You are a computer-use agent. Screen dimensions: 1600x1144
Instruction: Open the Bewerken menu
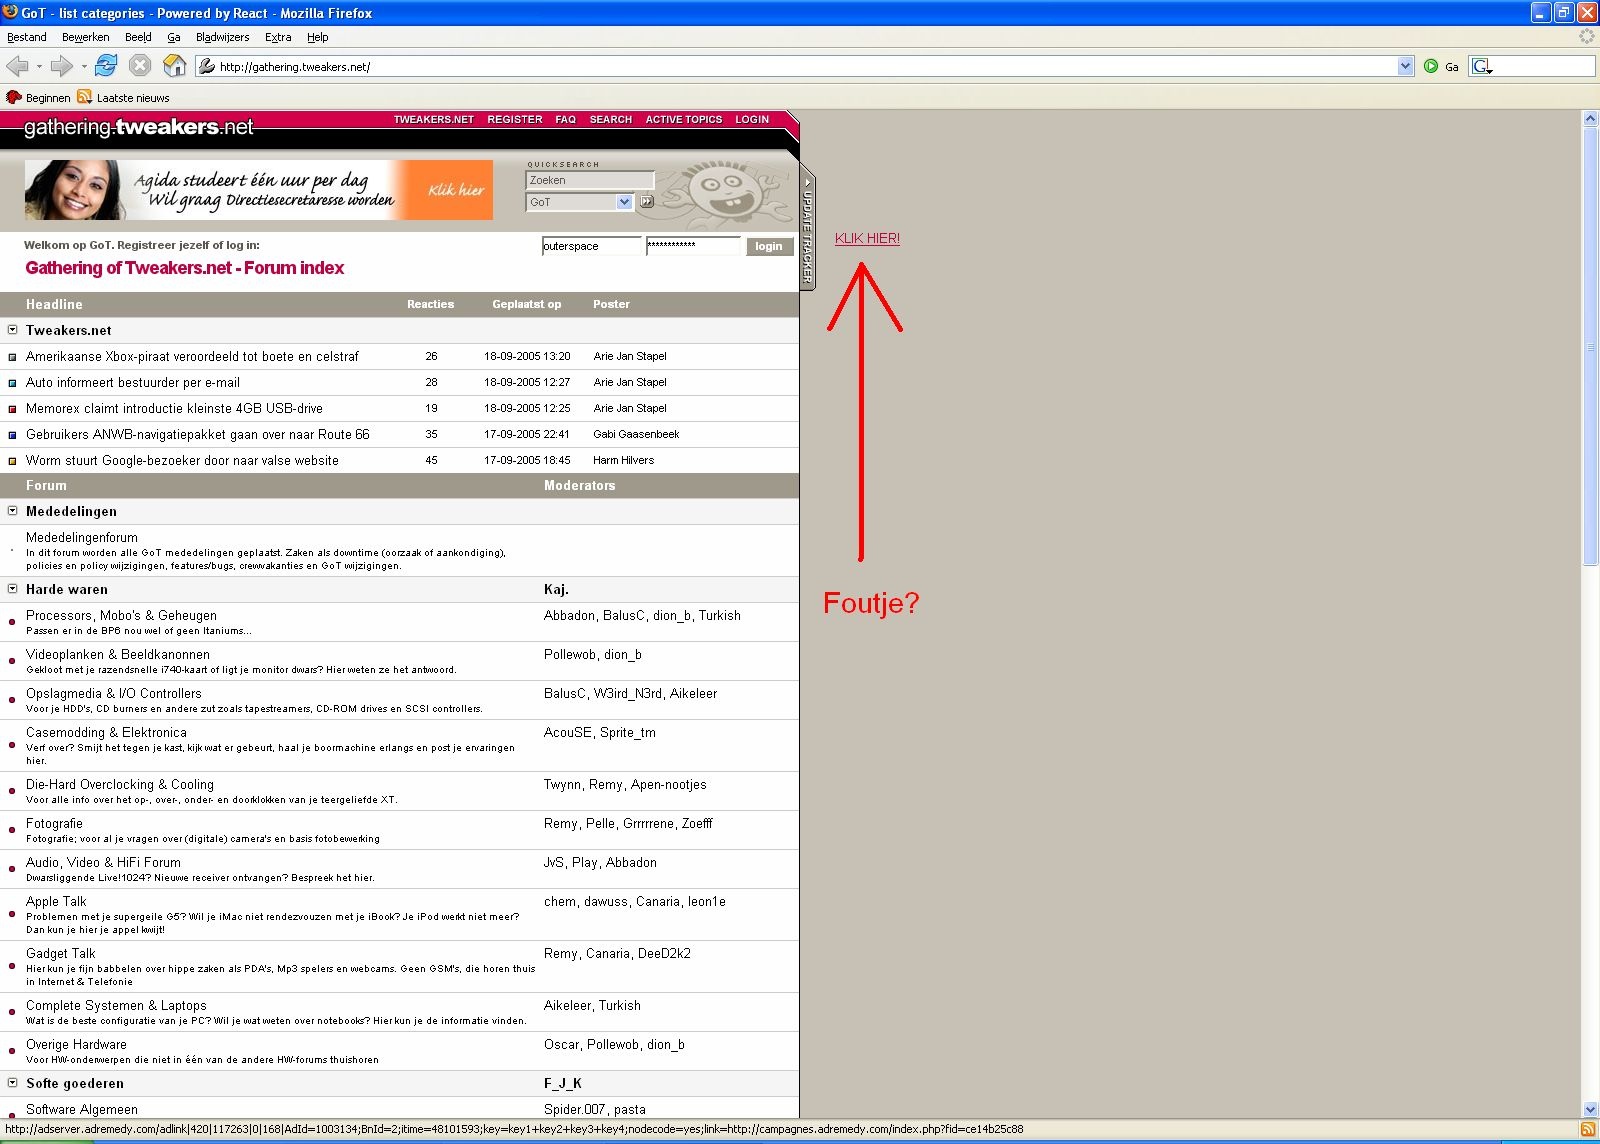pos(86,37)
